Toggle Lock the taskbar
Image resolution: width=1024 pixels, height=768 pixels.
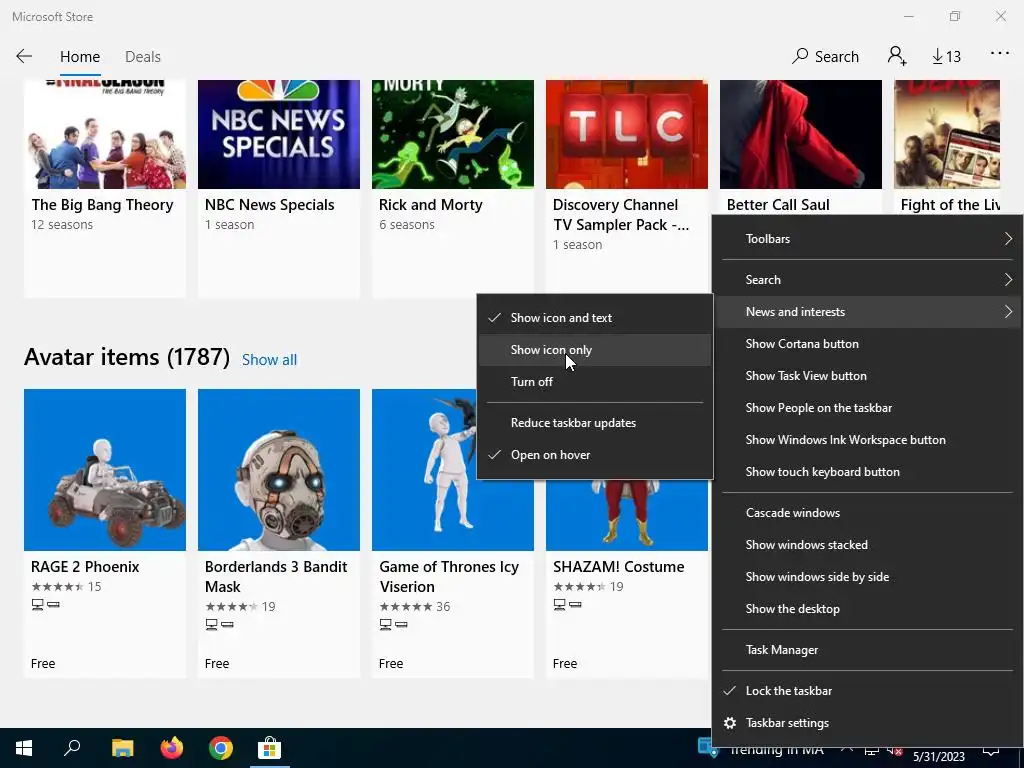tap(869, 691)
